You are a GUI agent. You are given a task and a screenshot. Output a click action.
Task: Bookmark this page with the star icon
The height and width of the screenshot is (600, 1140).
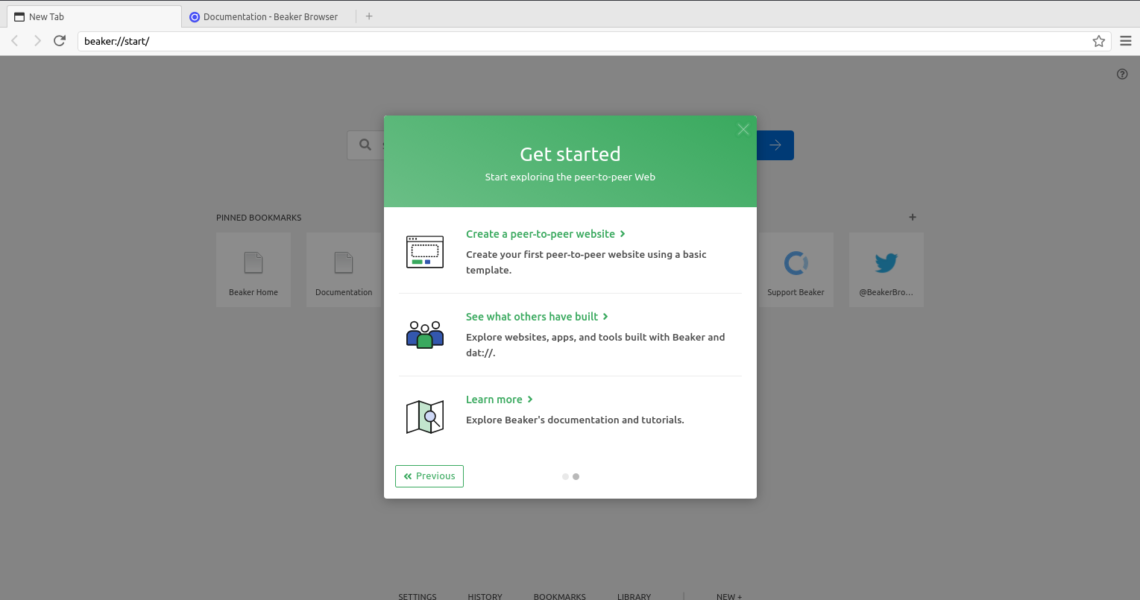pos(1099,41)
